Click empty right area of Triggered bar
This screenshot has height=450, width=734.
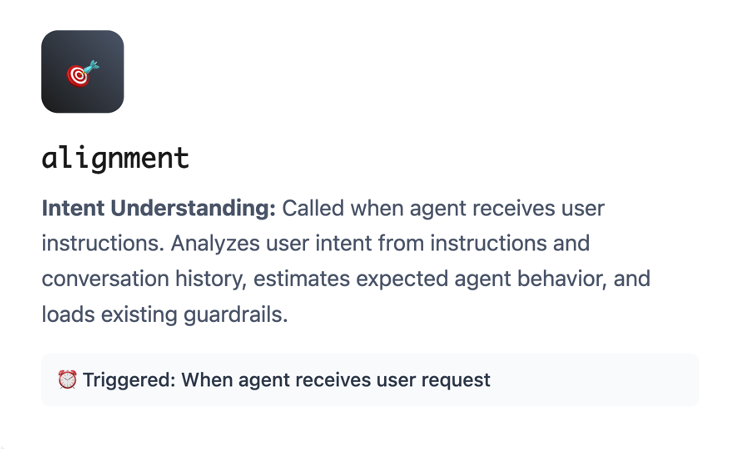click(600, 380)
